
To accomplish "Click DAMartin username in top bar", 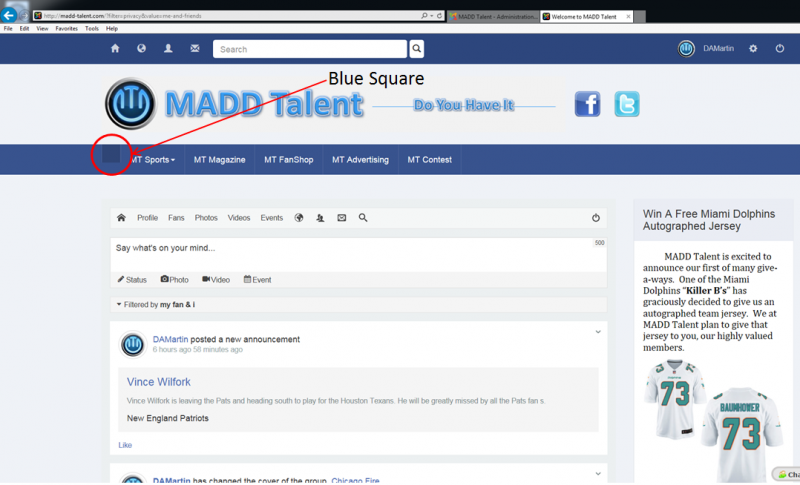I will point(718,48).
